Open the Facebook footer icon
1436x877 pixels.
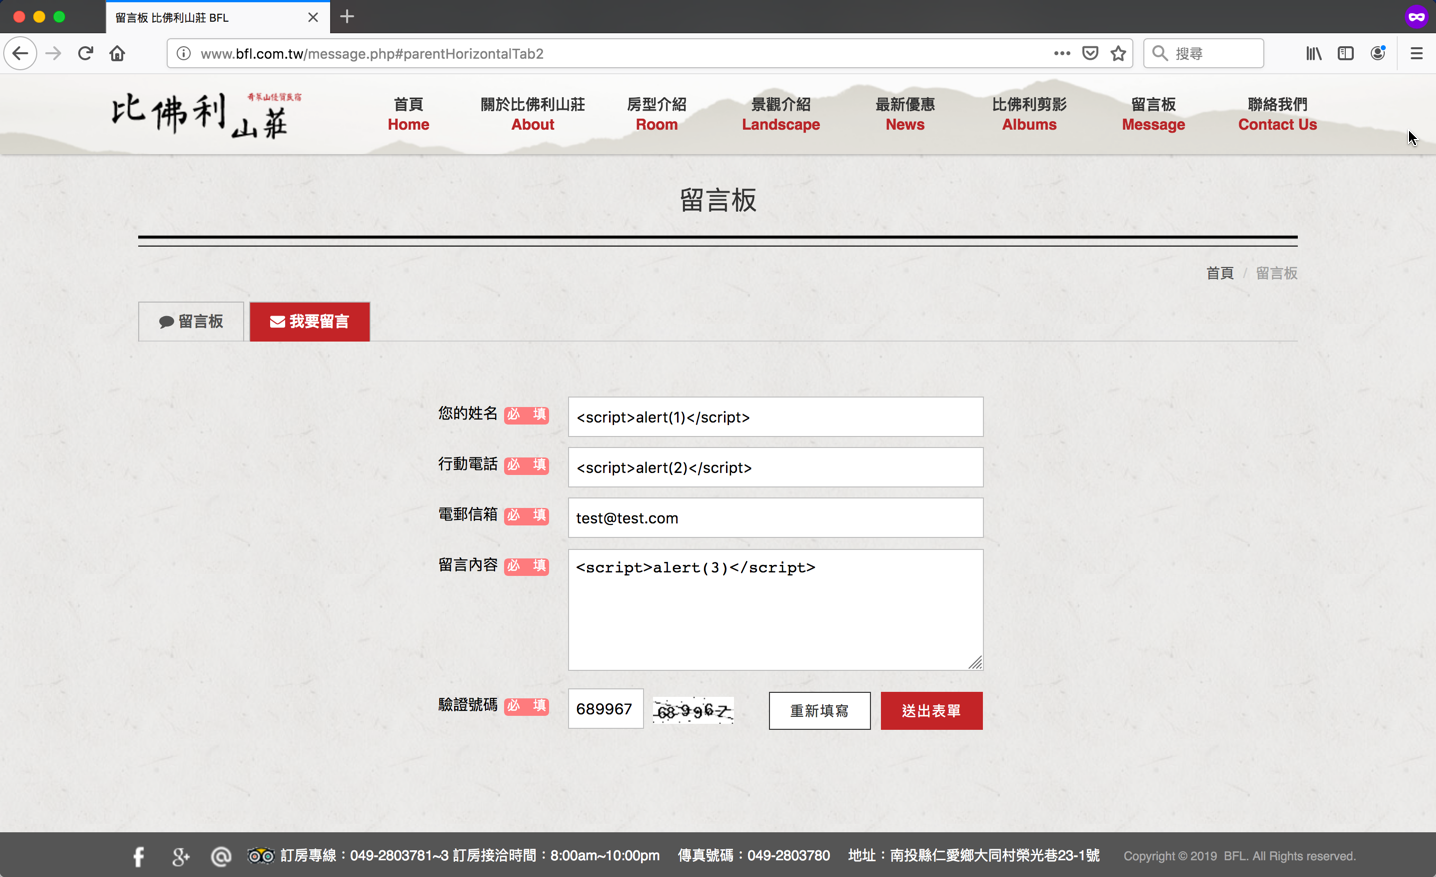[139, 856]
